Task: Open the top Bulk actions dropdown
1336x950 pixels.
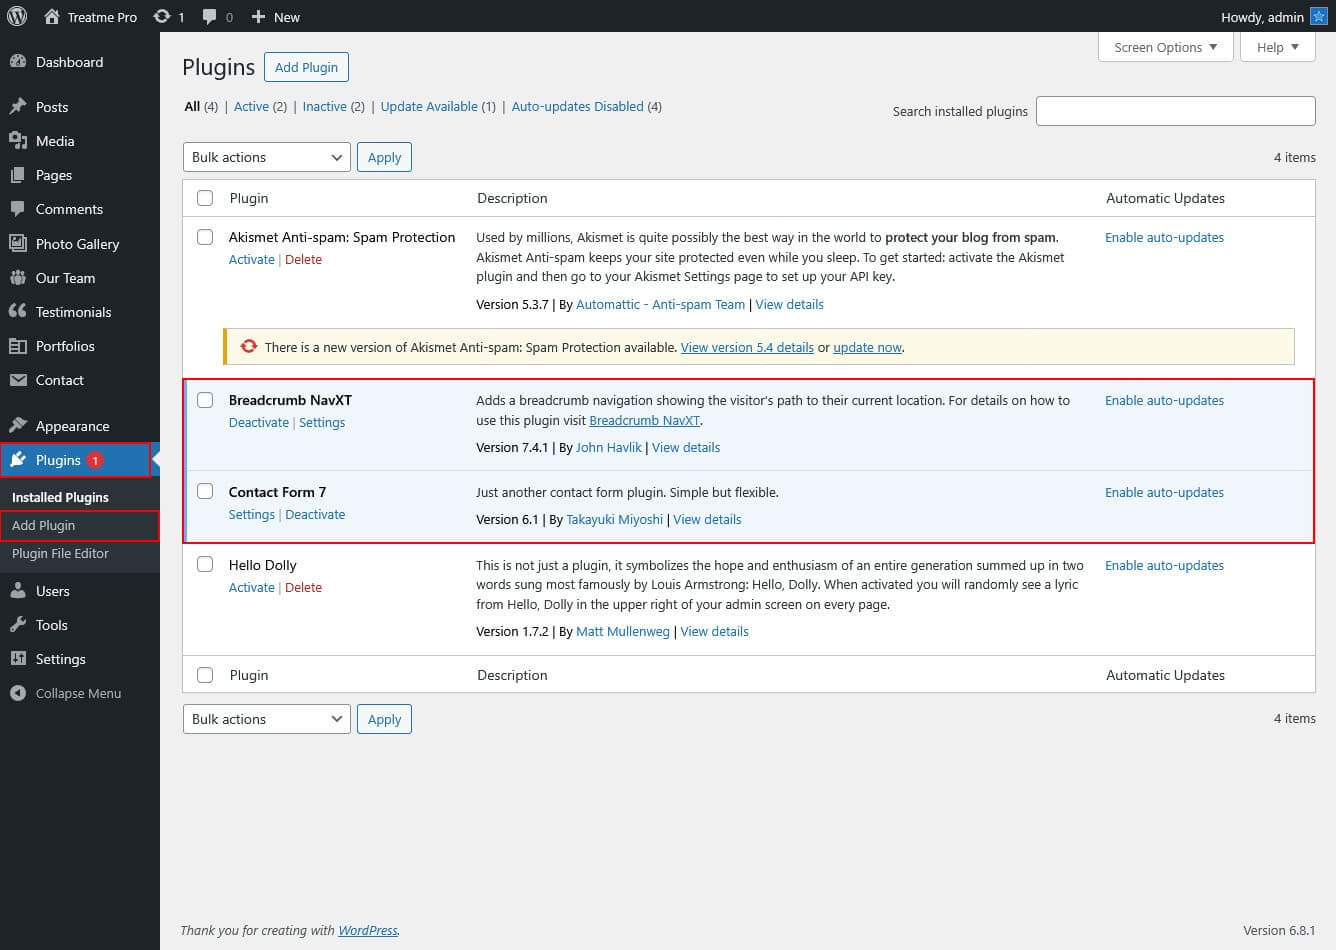Action: tap(266, 157)
